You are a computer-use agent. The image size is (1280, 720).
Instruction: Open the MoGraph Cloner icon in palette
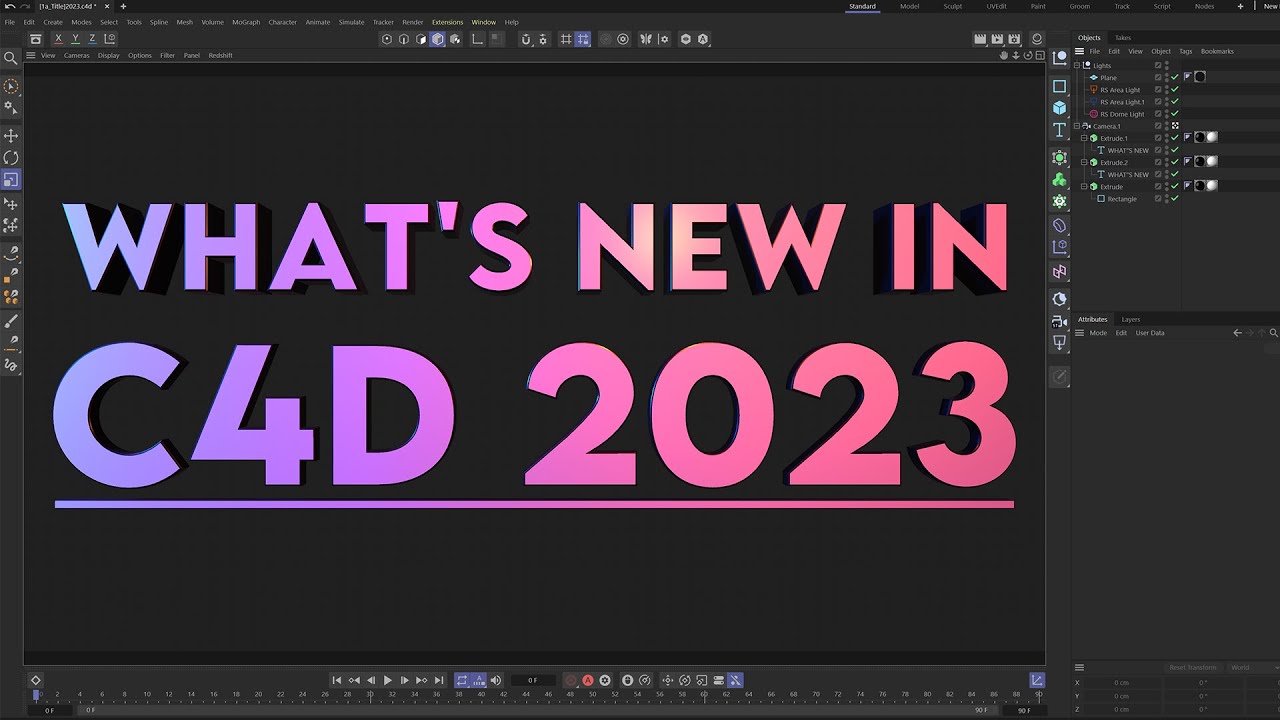click(1060, 180)
